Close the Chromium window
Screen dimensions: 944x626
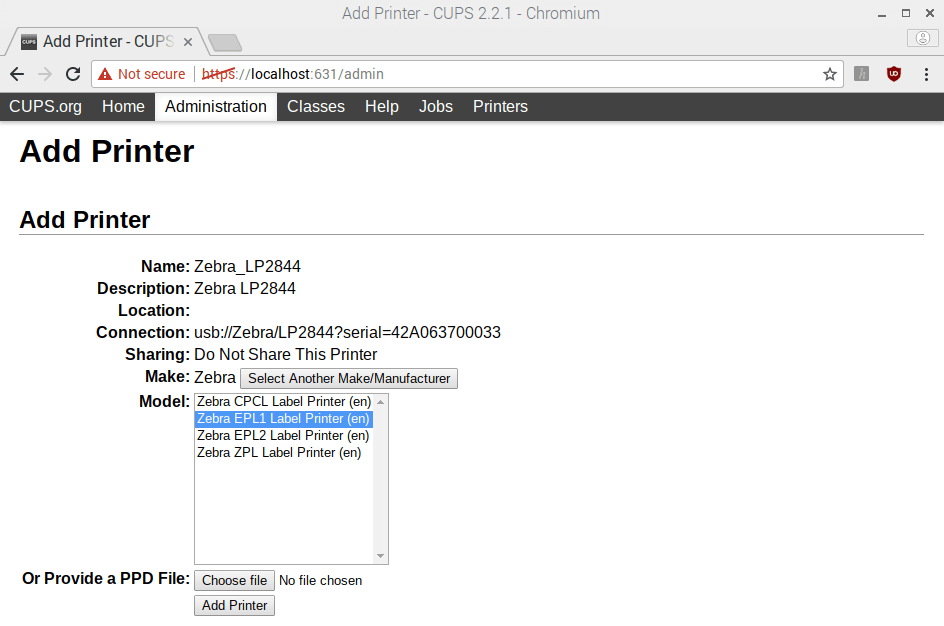click(930, 13)
